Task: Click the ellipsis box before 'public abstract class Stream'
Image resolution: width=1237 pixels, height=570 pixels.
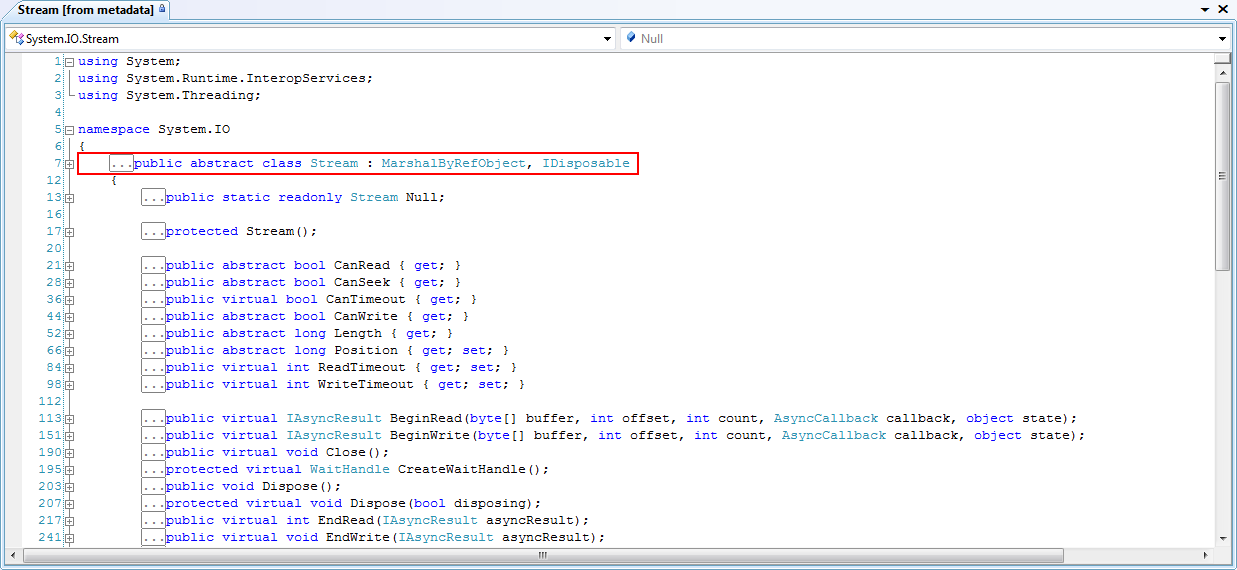Action: click(122, 163)
